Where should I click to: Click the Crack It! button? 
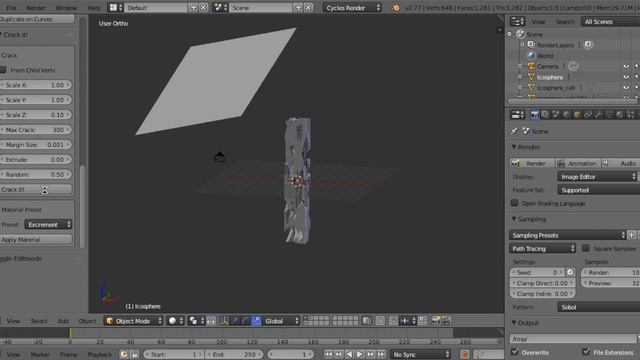[x=36, y=189]
